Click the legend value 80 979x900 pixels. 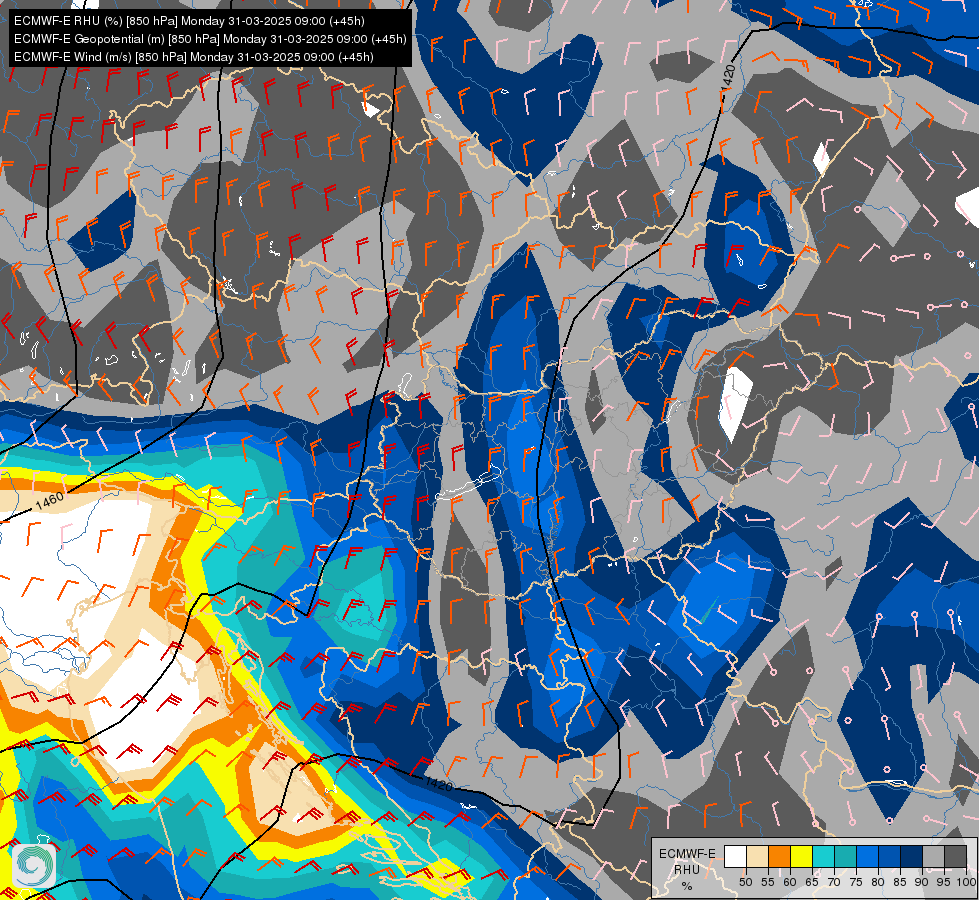point(878,882)
